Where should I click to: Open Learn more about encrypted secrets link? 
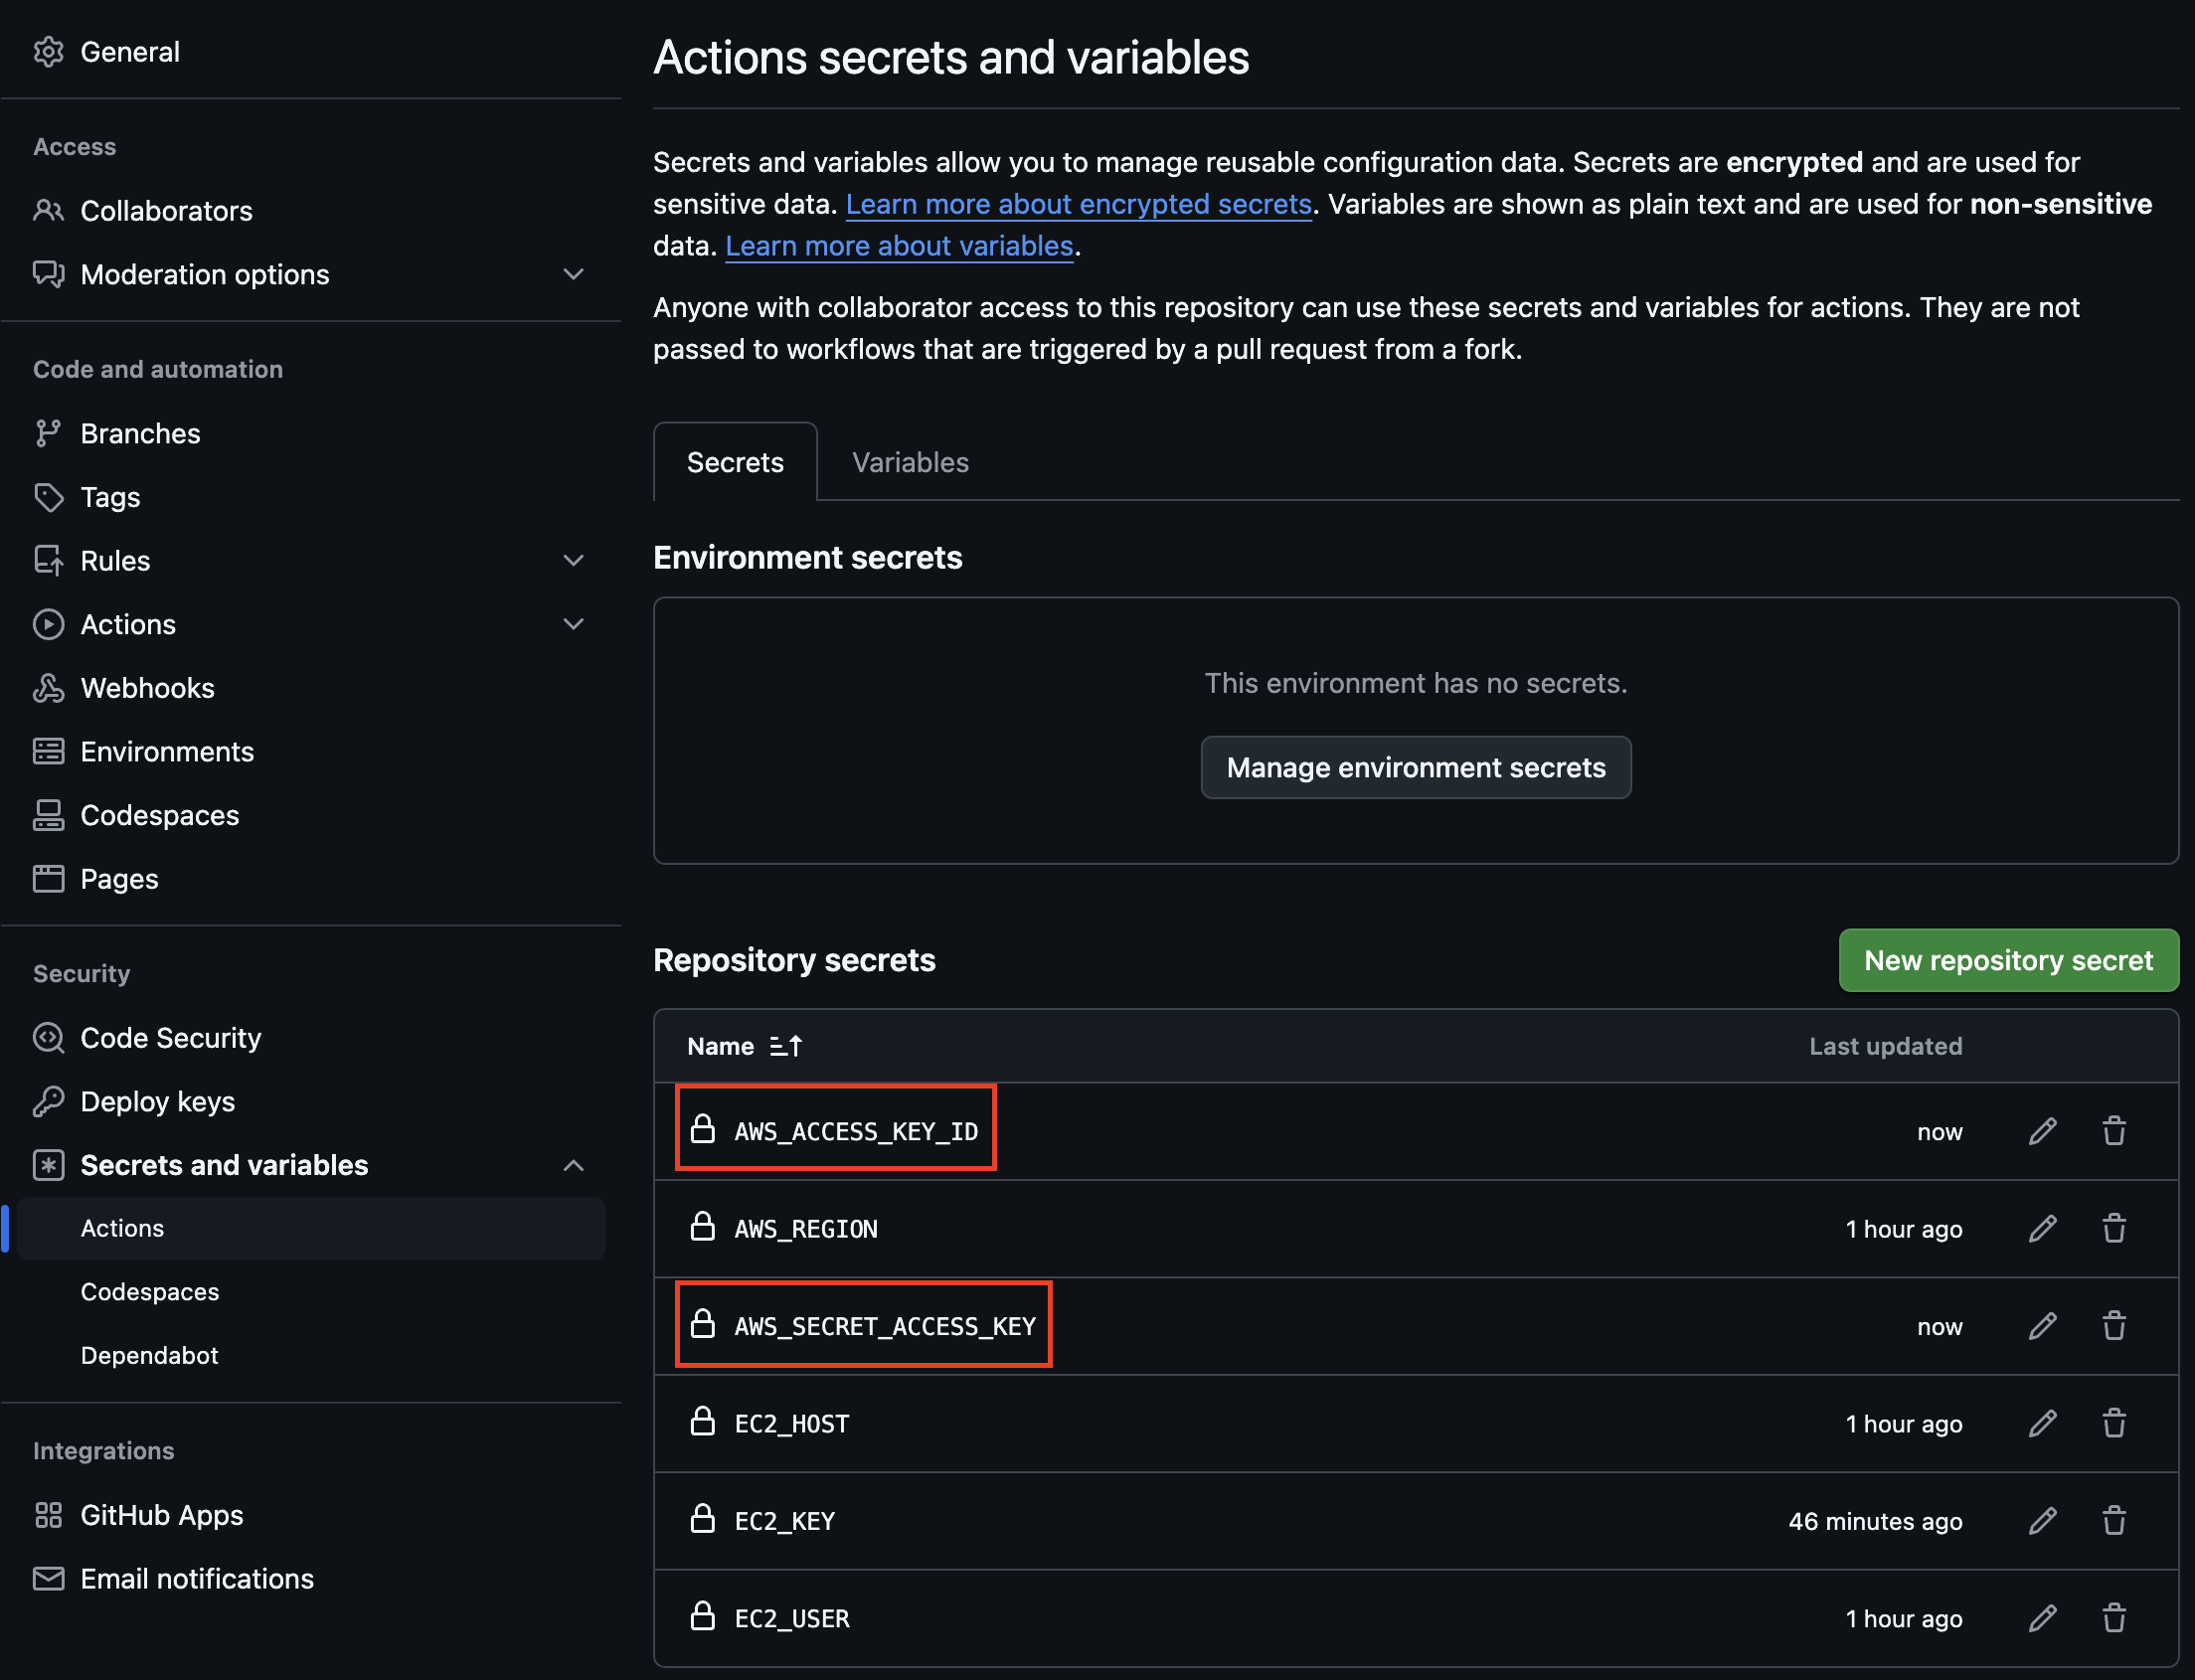tap(1078, 204)
